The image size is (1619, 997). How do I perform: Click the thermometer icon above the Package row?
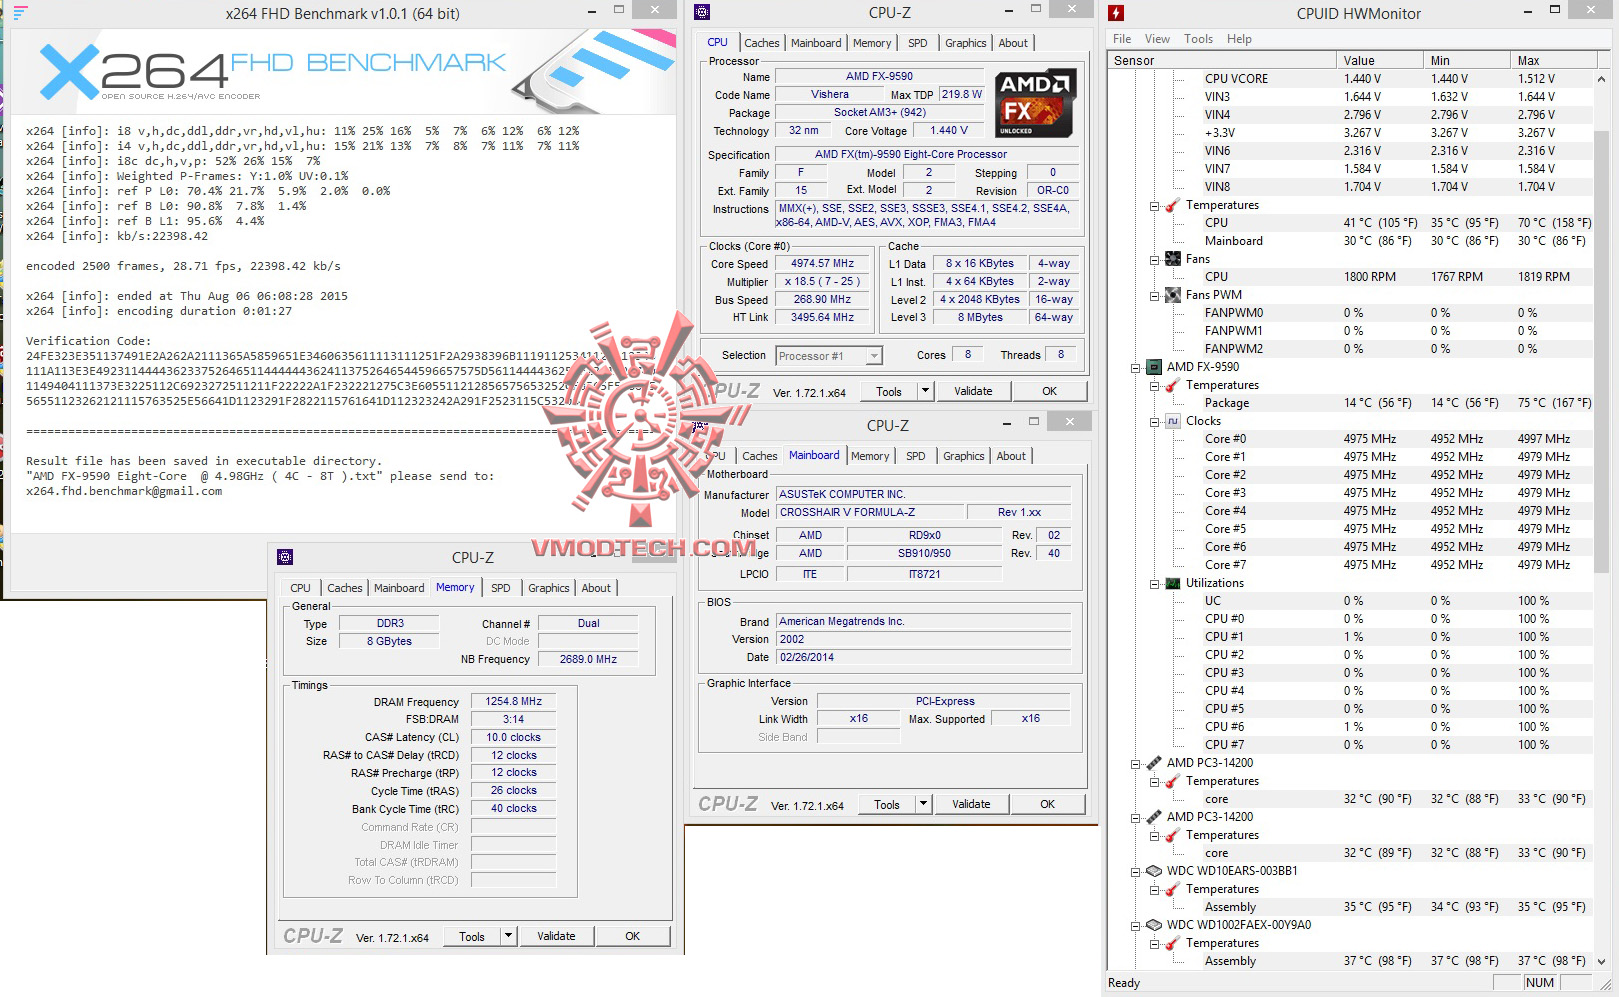(1173, 385)
